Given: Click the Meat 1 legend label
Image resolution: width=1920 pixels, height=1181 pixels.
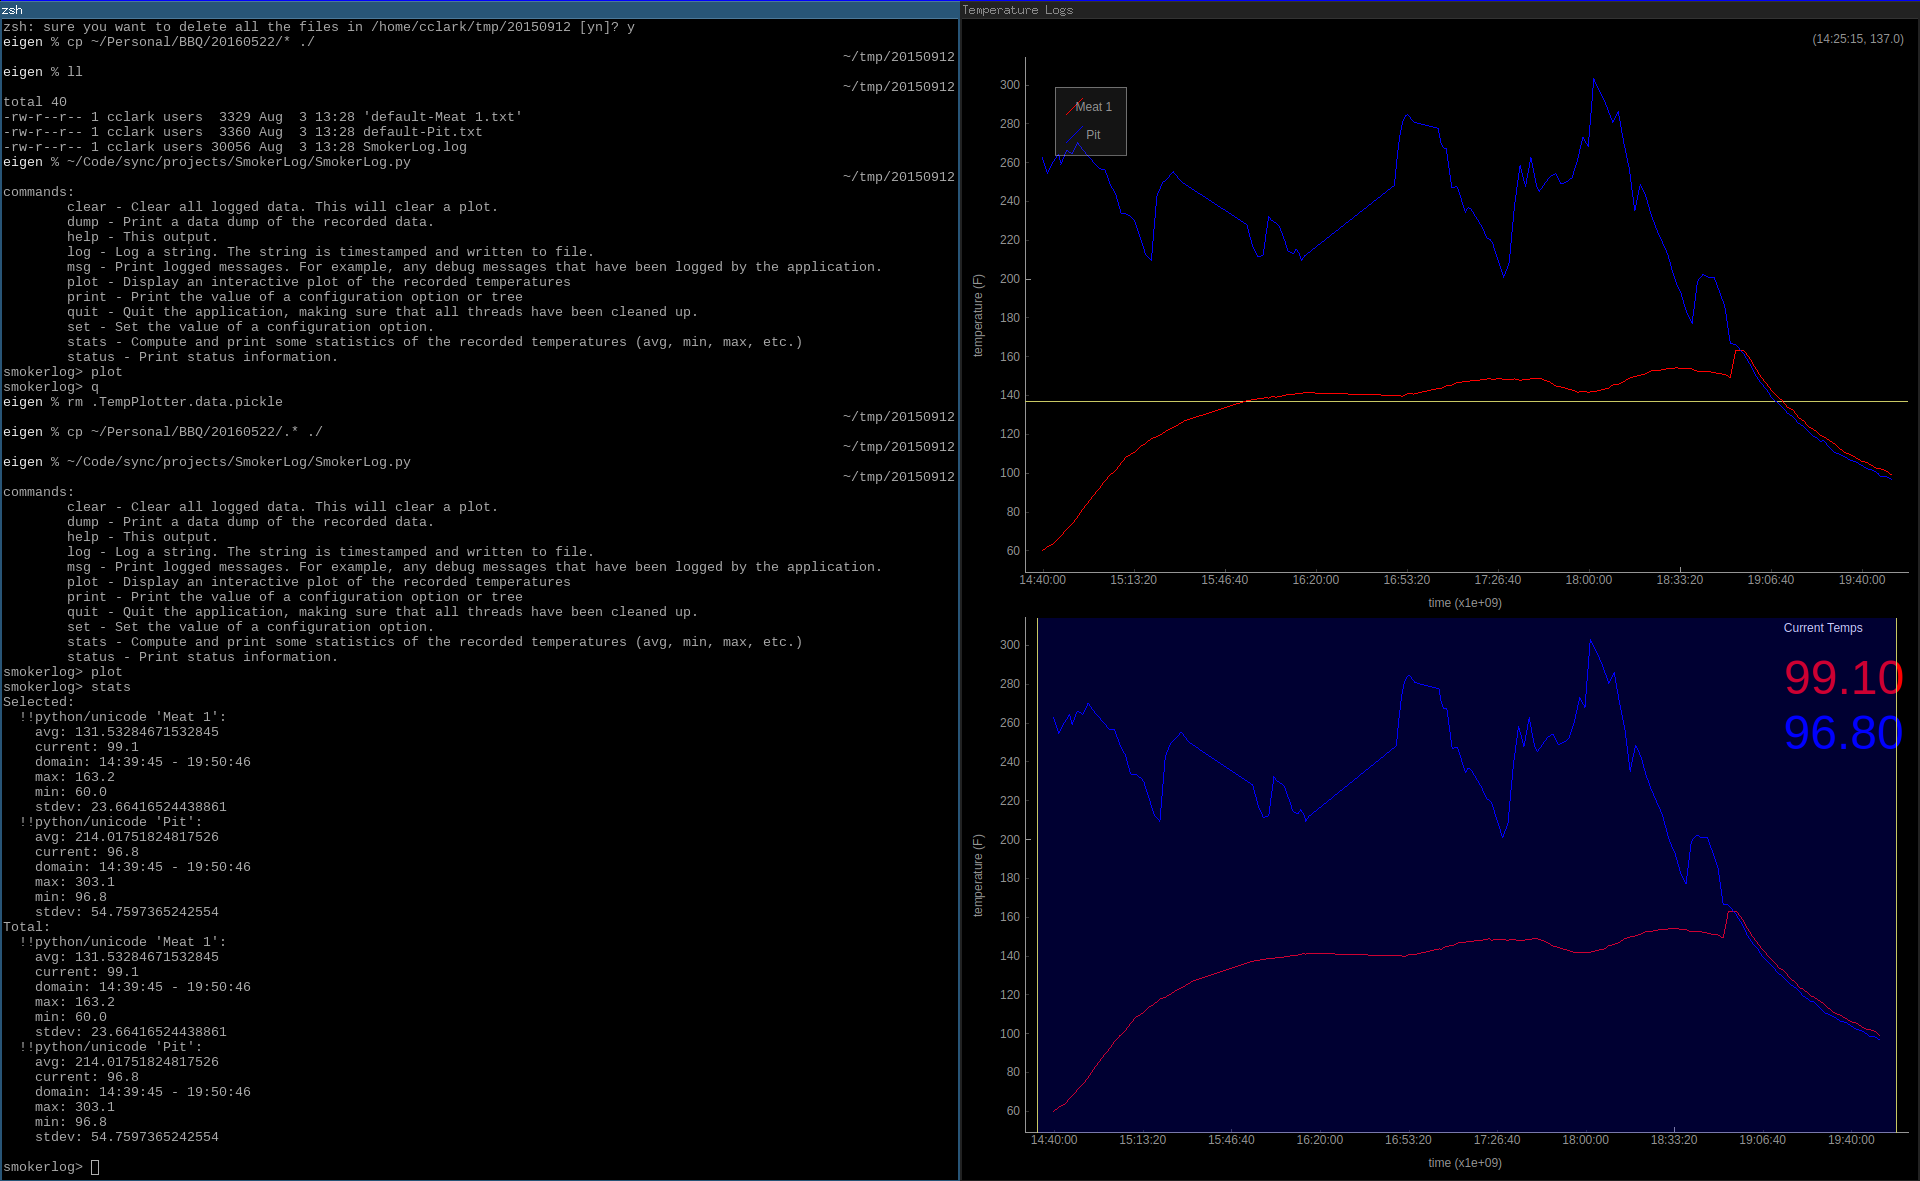Looking at the screenshot, I should 1095,107.
